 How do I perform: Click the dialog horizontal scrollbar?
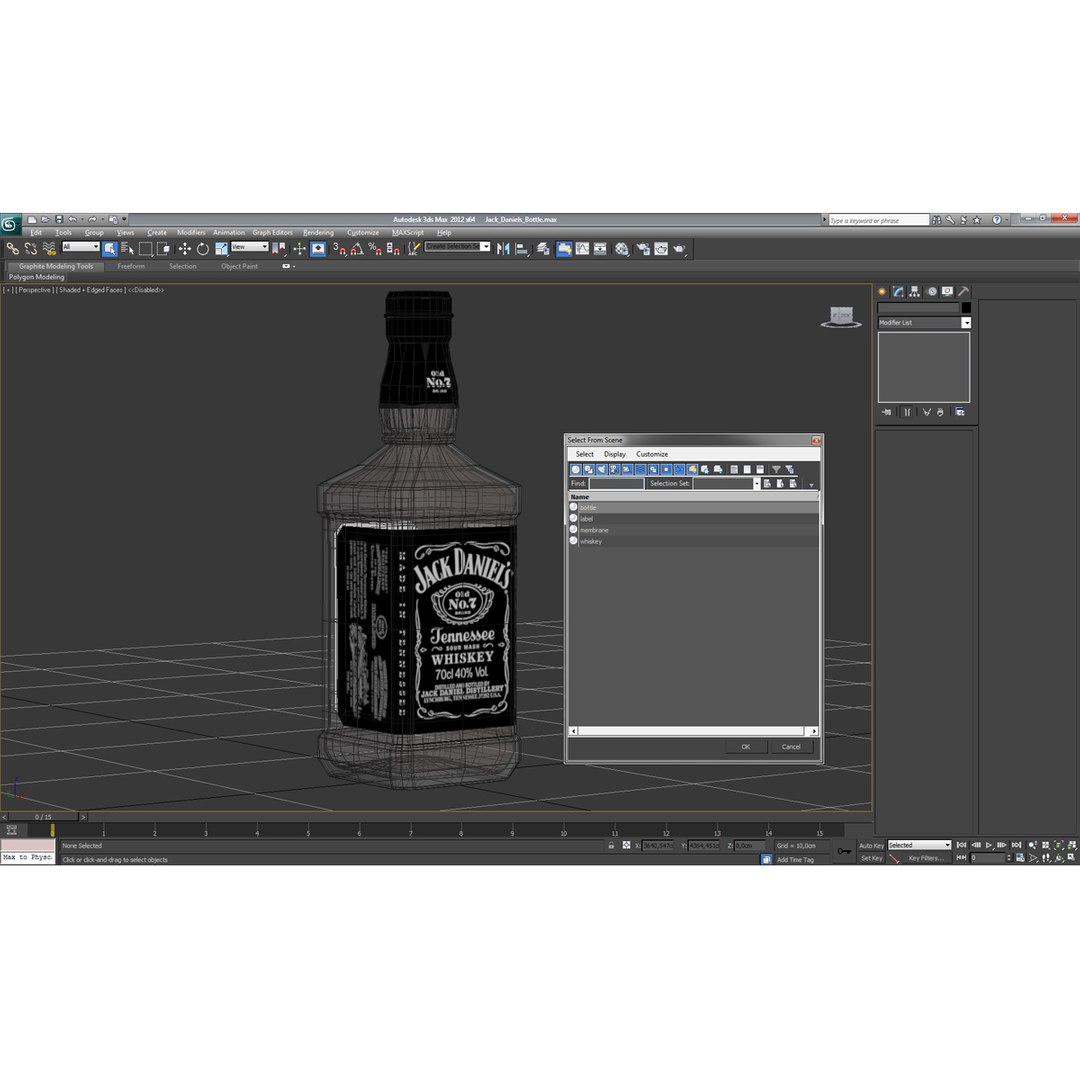pyautogui.click(x=694, y=731)
